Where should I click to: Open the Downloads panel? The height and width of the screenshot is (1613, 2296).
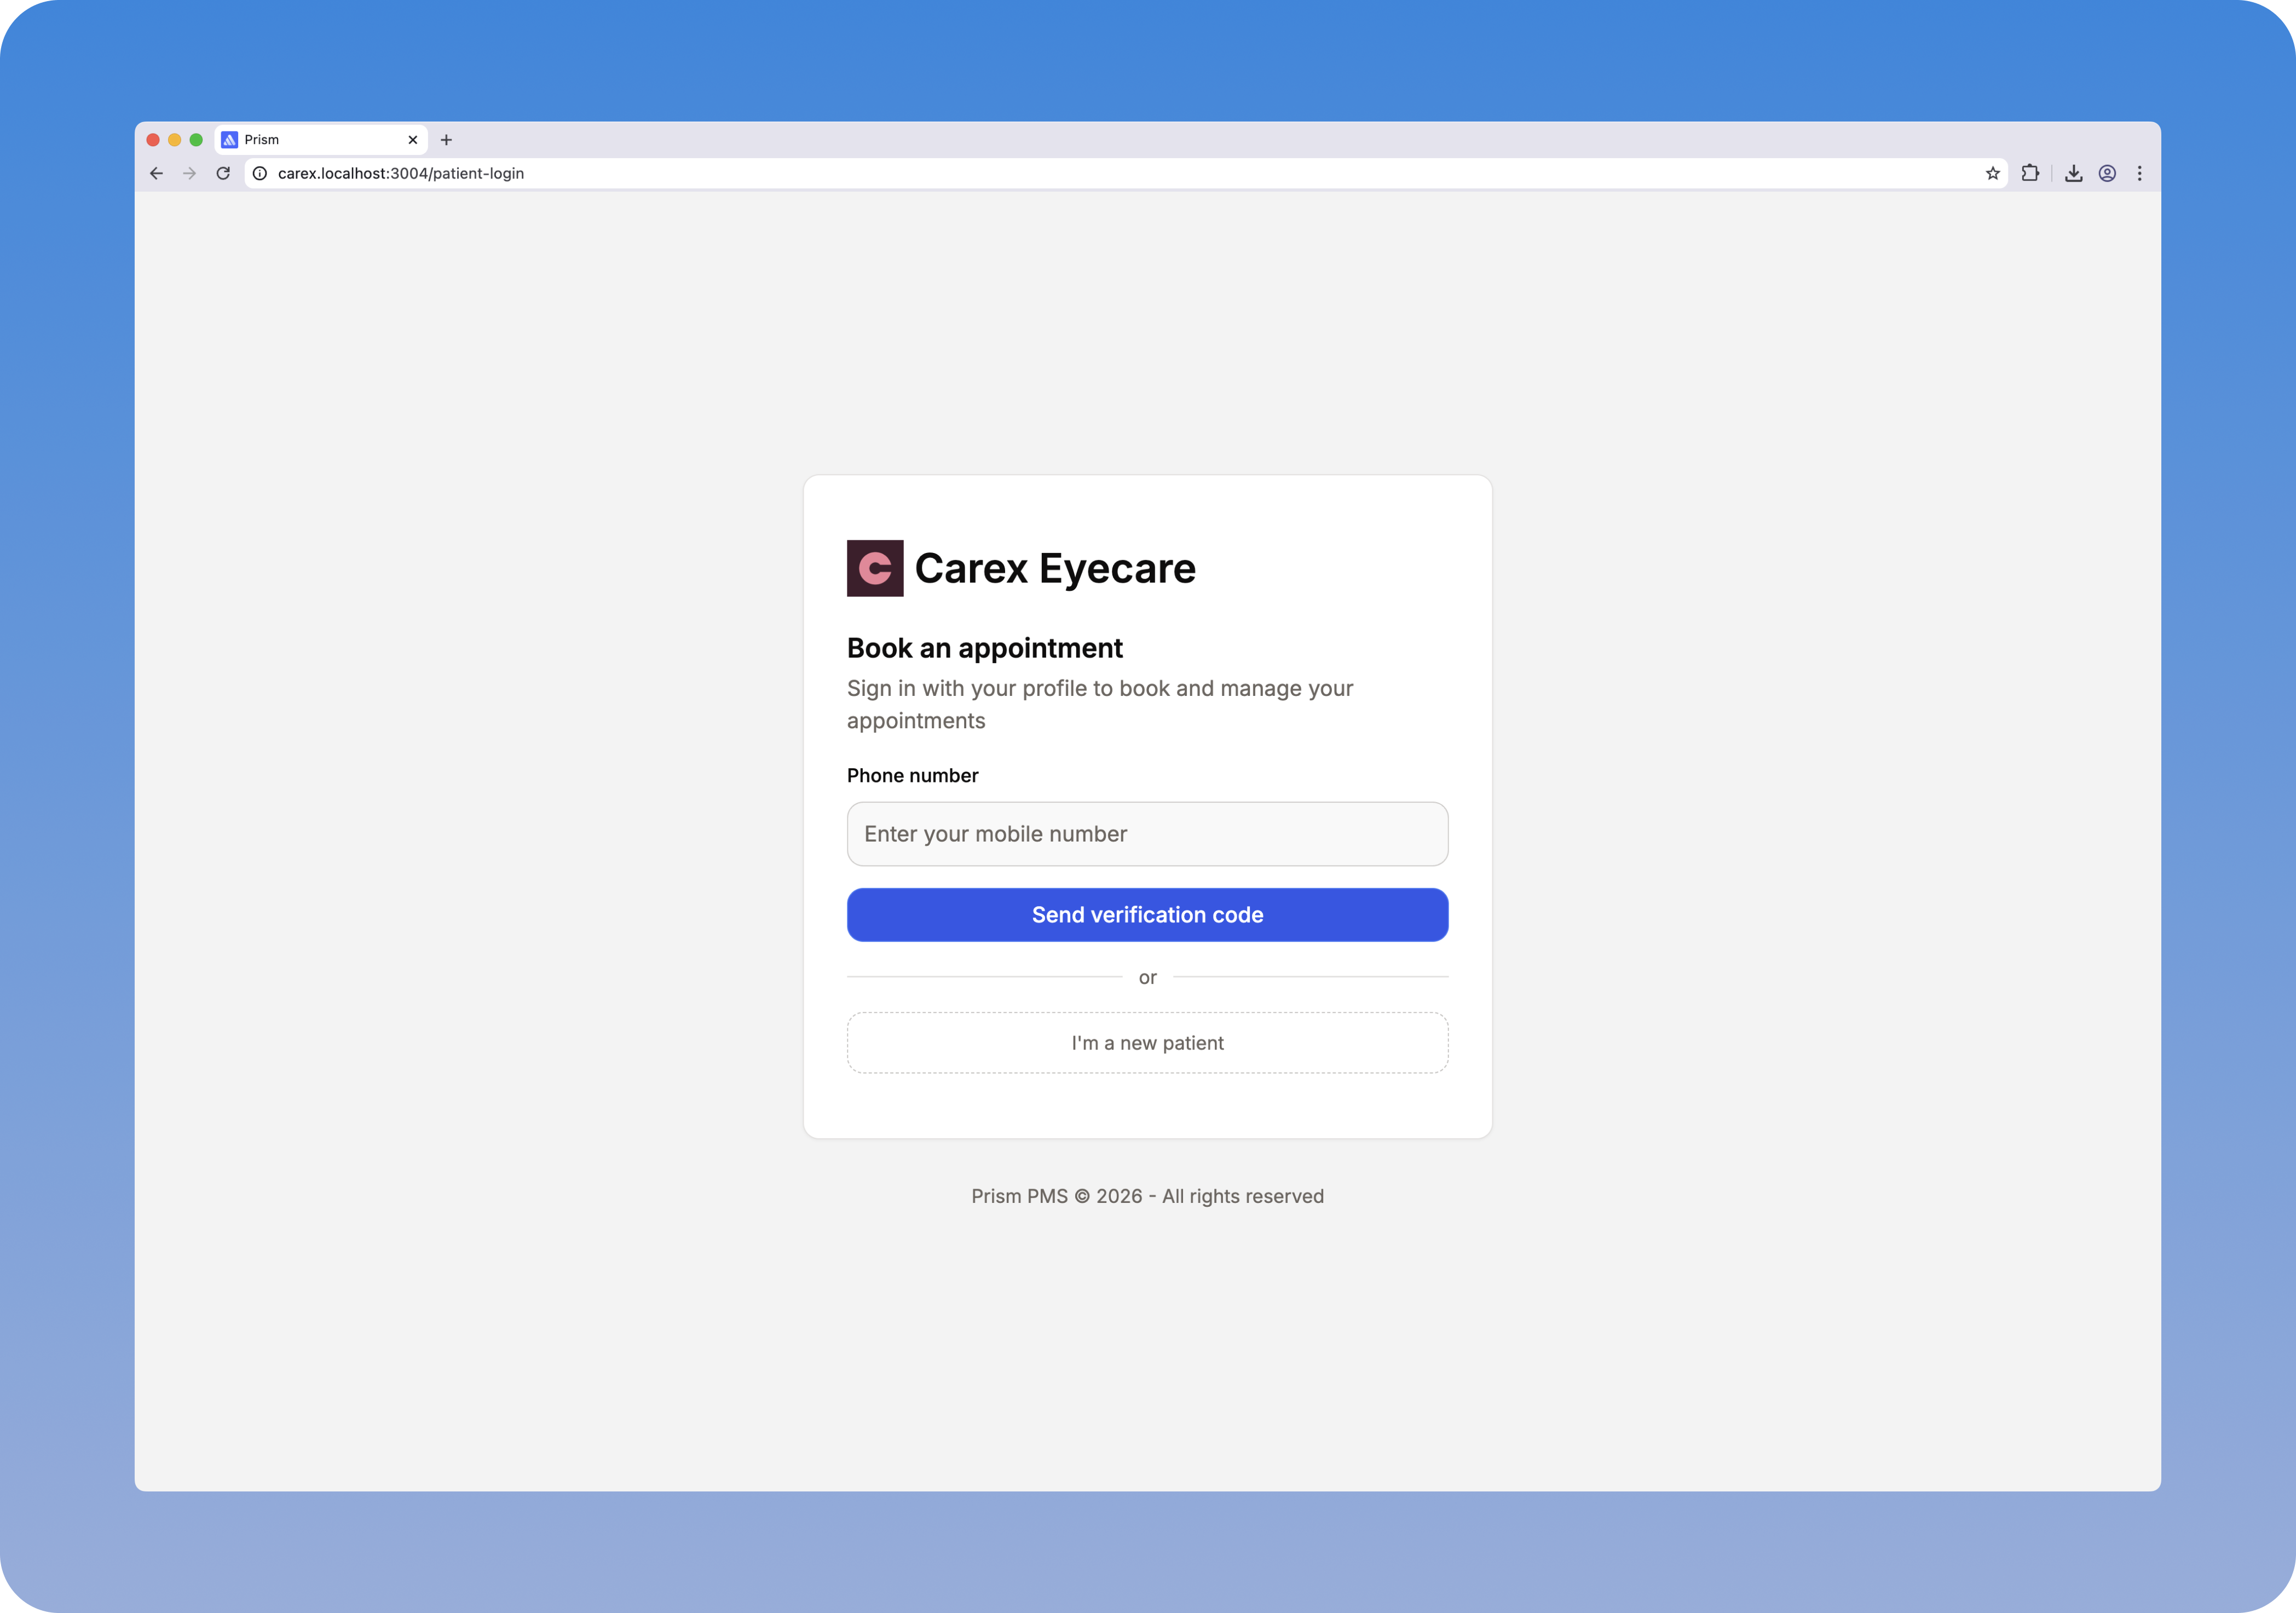2073,173
